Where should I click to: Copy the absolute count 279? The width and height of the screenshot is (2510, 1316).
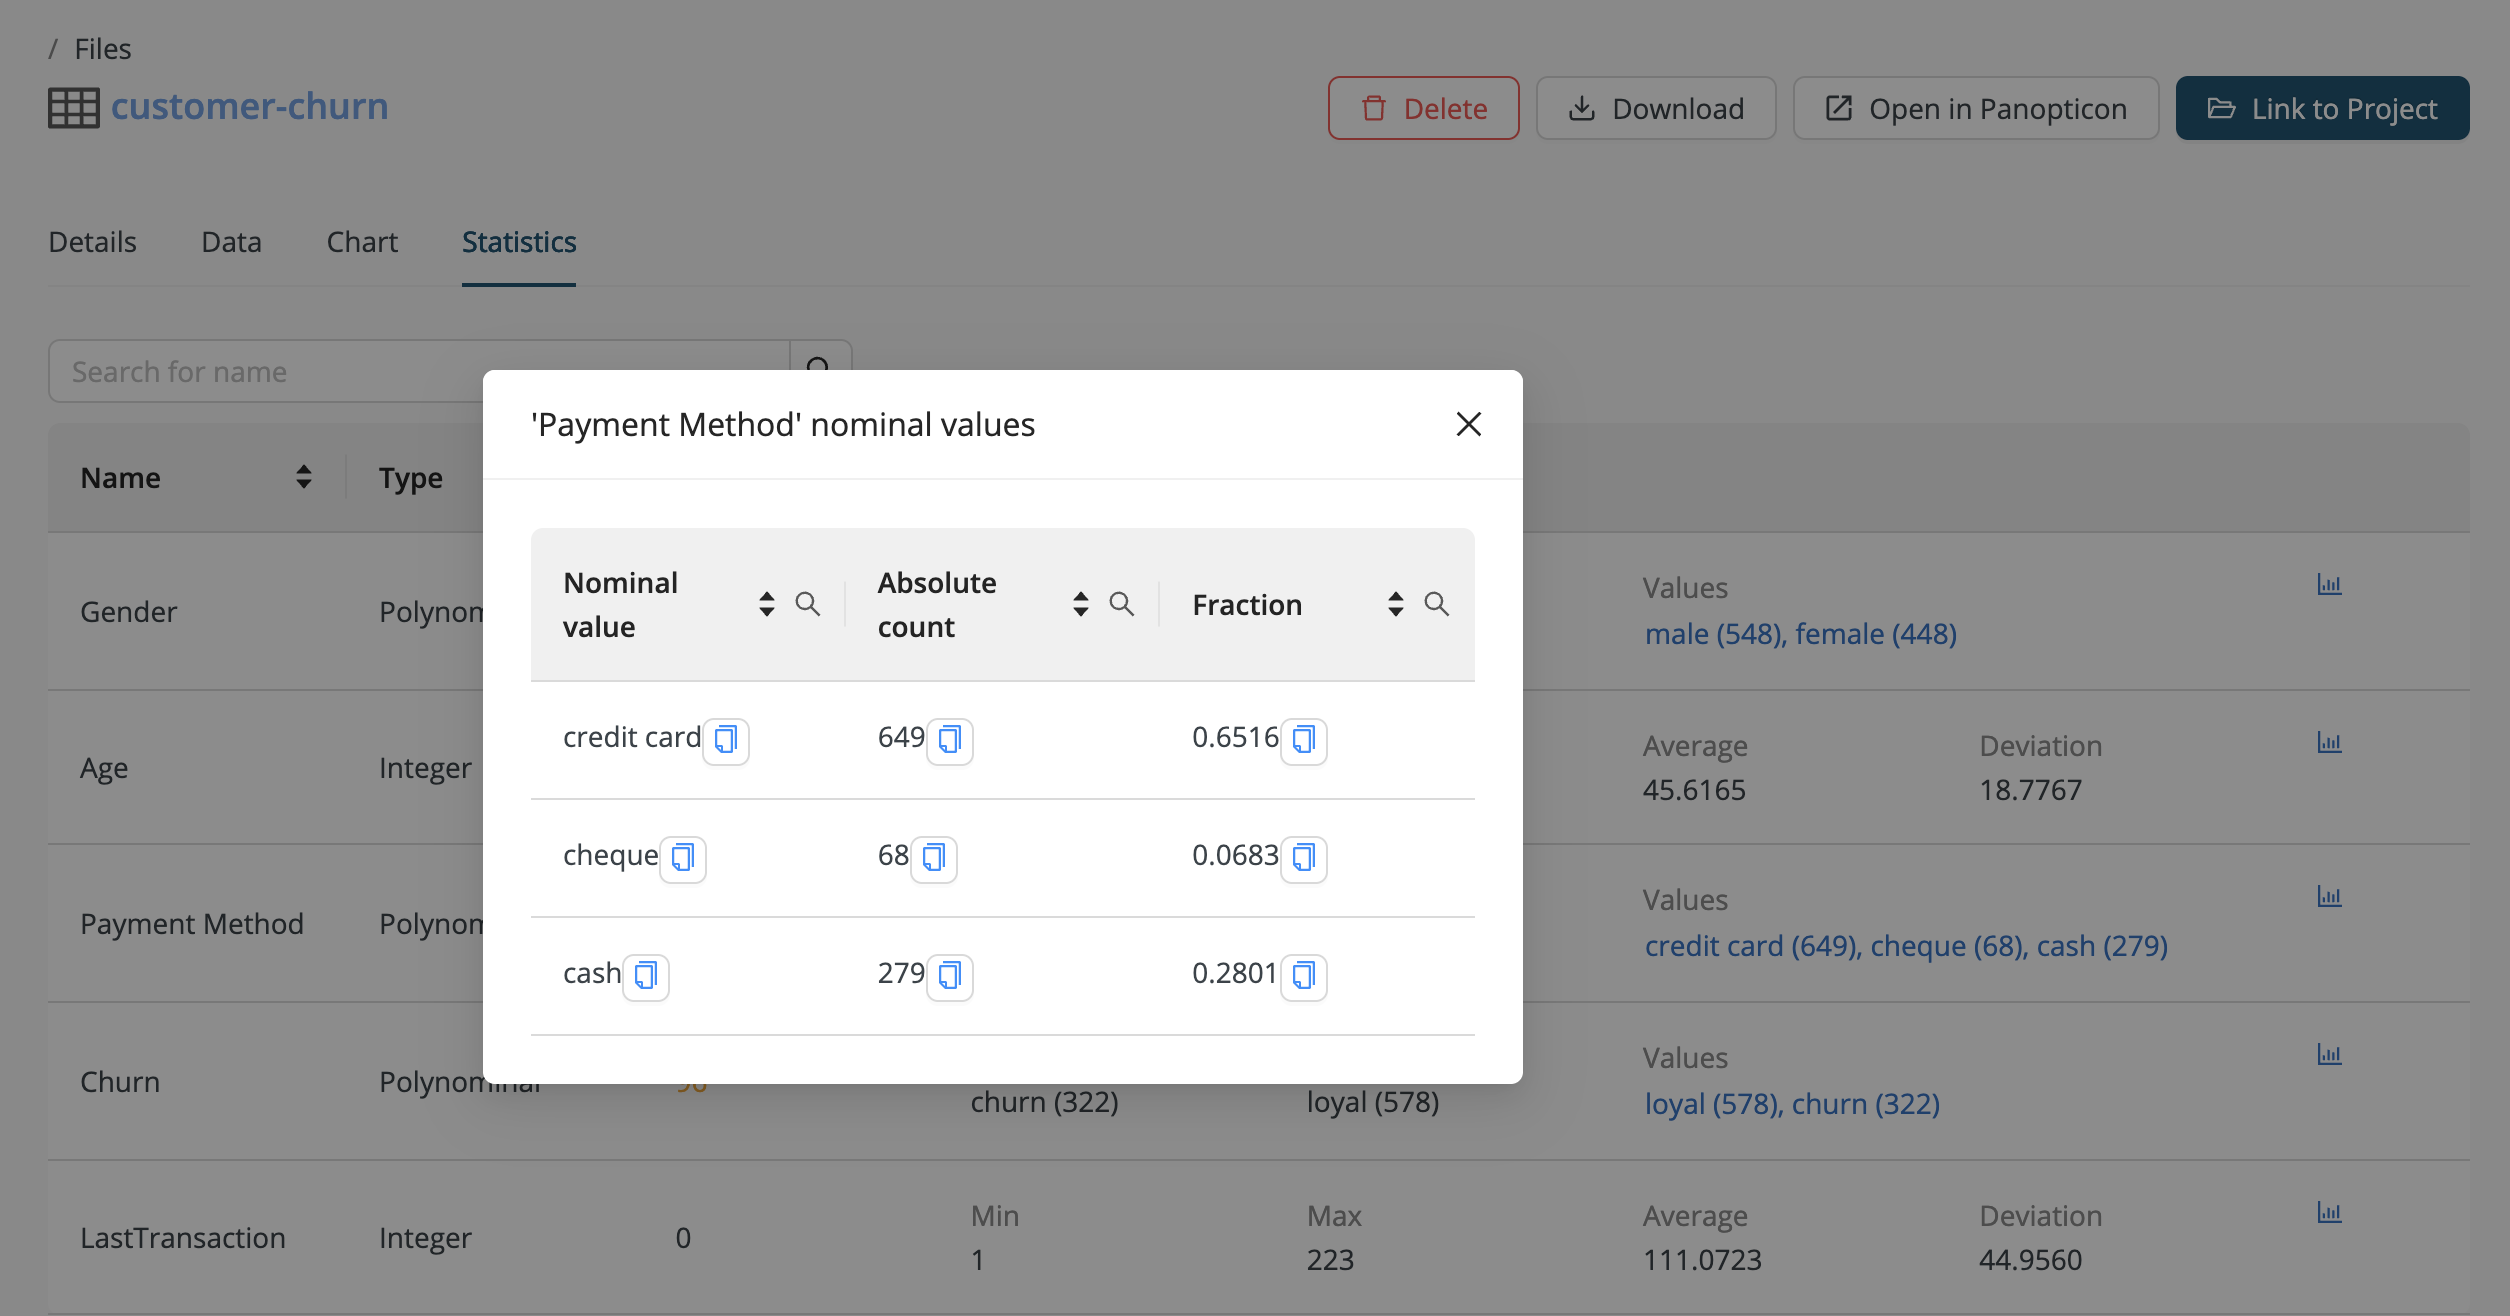coord(949,976)
